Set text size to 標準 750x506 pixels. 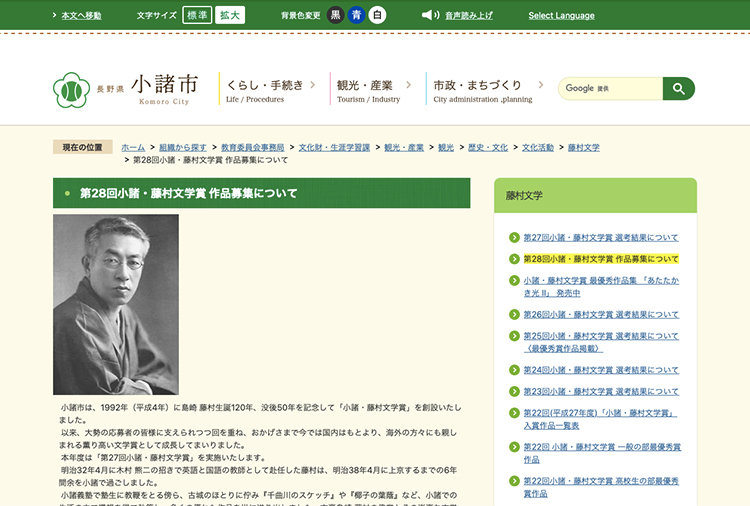[197, 15]
